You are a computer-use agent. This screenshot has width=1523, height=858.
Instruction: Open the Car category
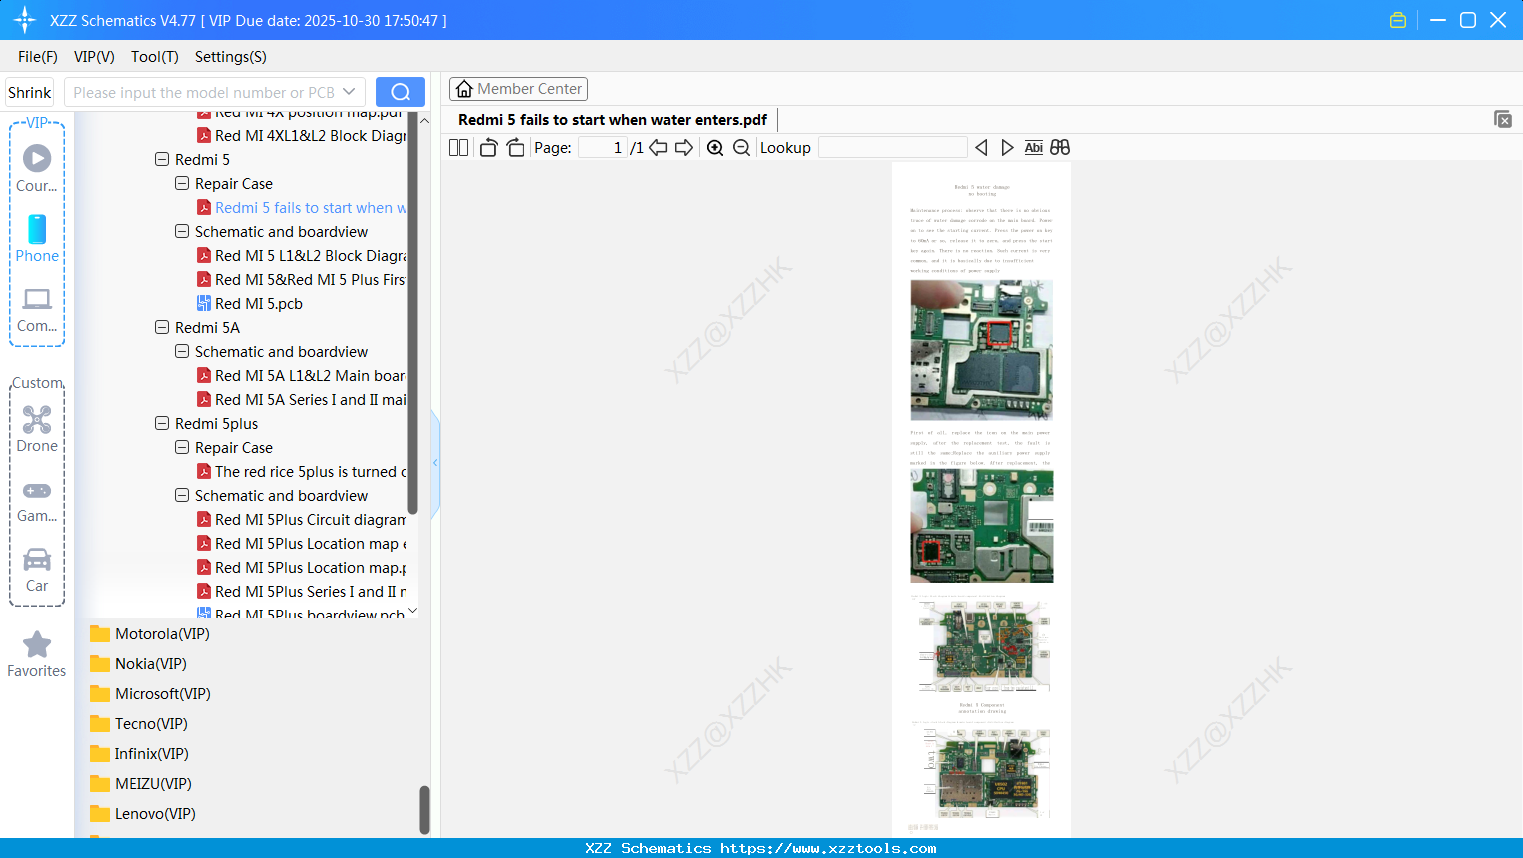coord(37,569)
